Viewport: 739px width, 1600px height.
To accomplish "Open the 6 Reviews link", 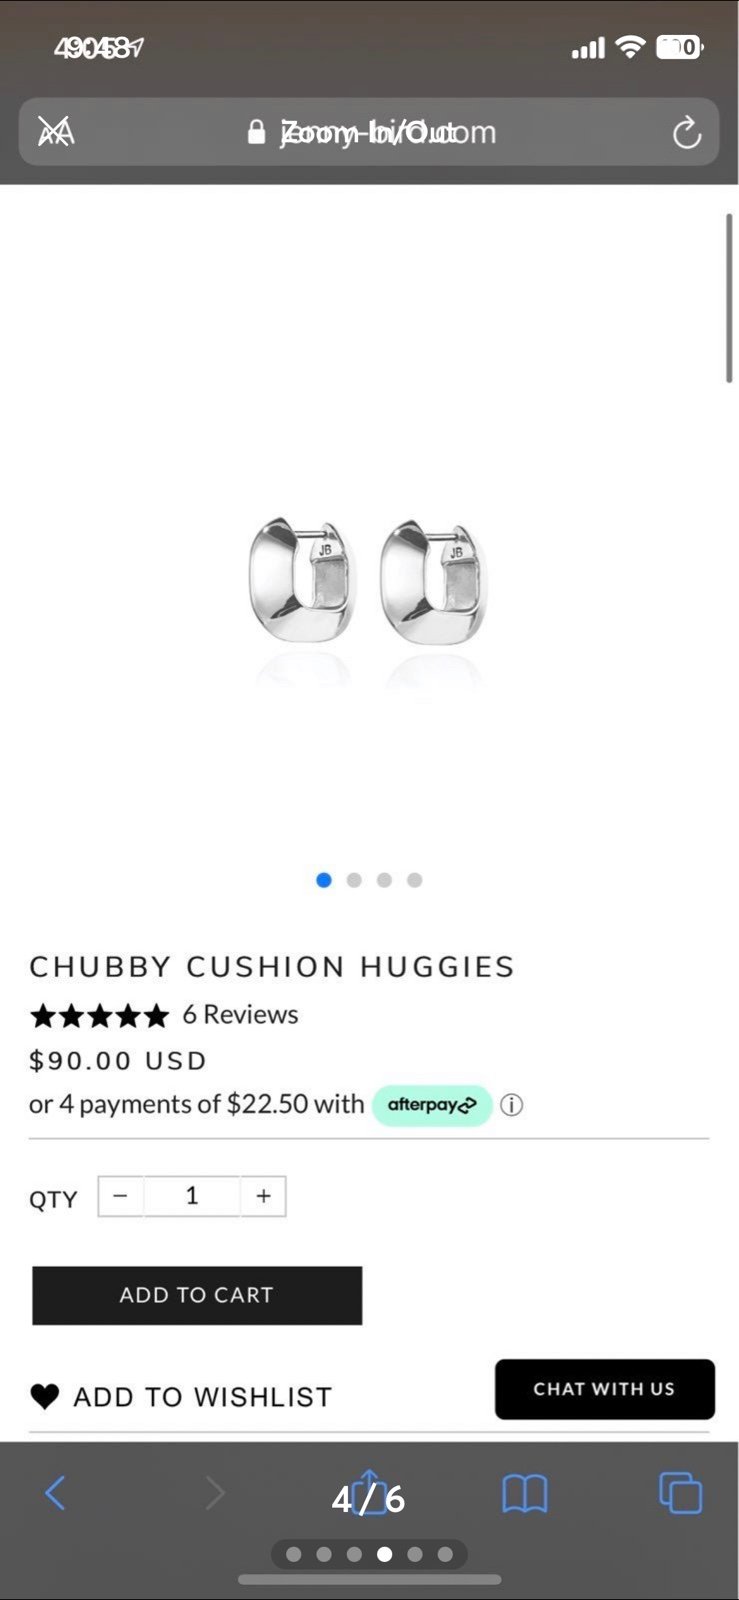I will (240, 1014).
